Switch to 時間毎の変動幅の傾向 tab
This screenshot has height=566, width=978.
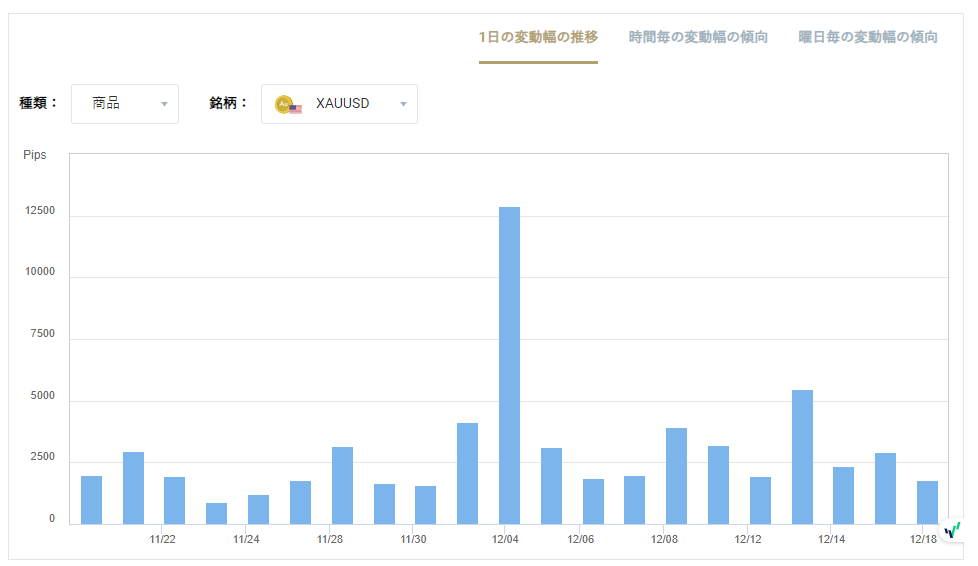tap(698, 37)
